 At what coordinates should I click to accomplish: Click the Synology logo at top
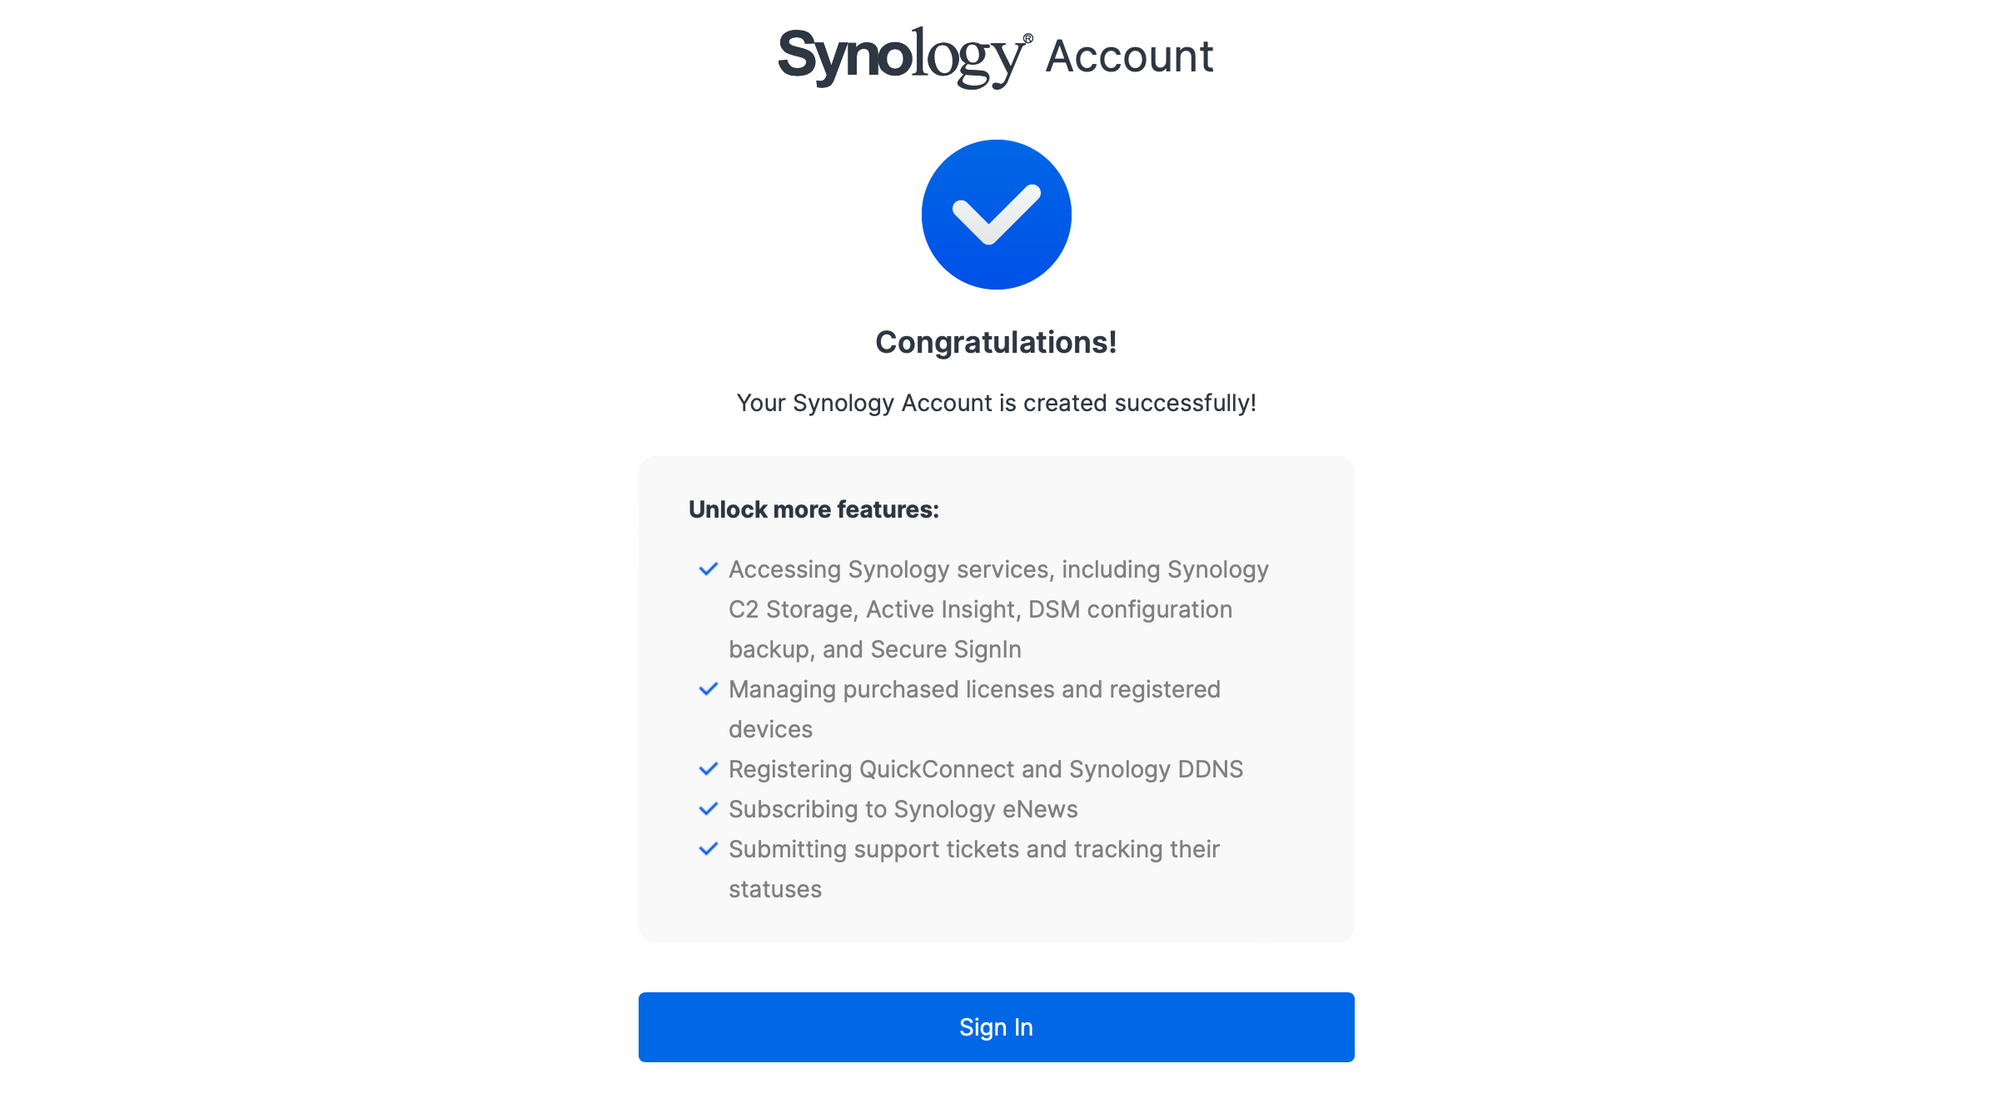click(905, 57)
